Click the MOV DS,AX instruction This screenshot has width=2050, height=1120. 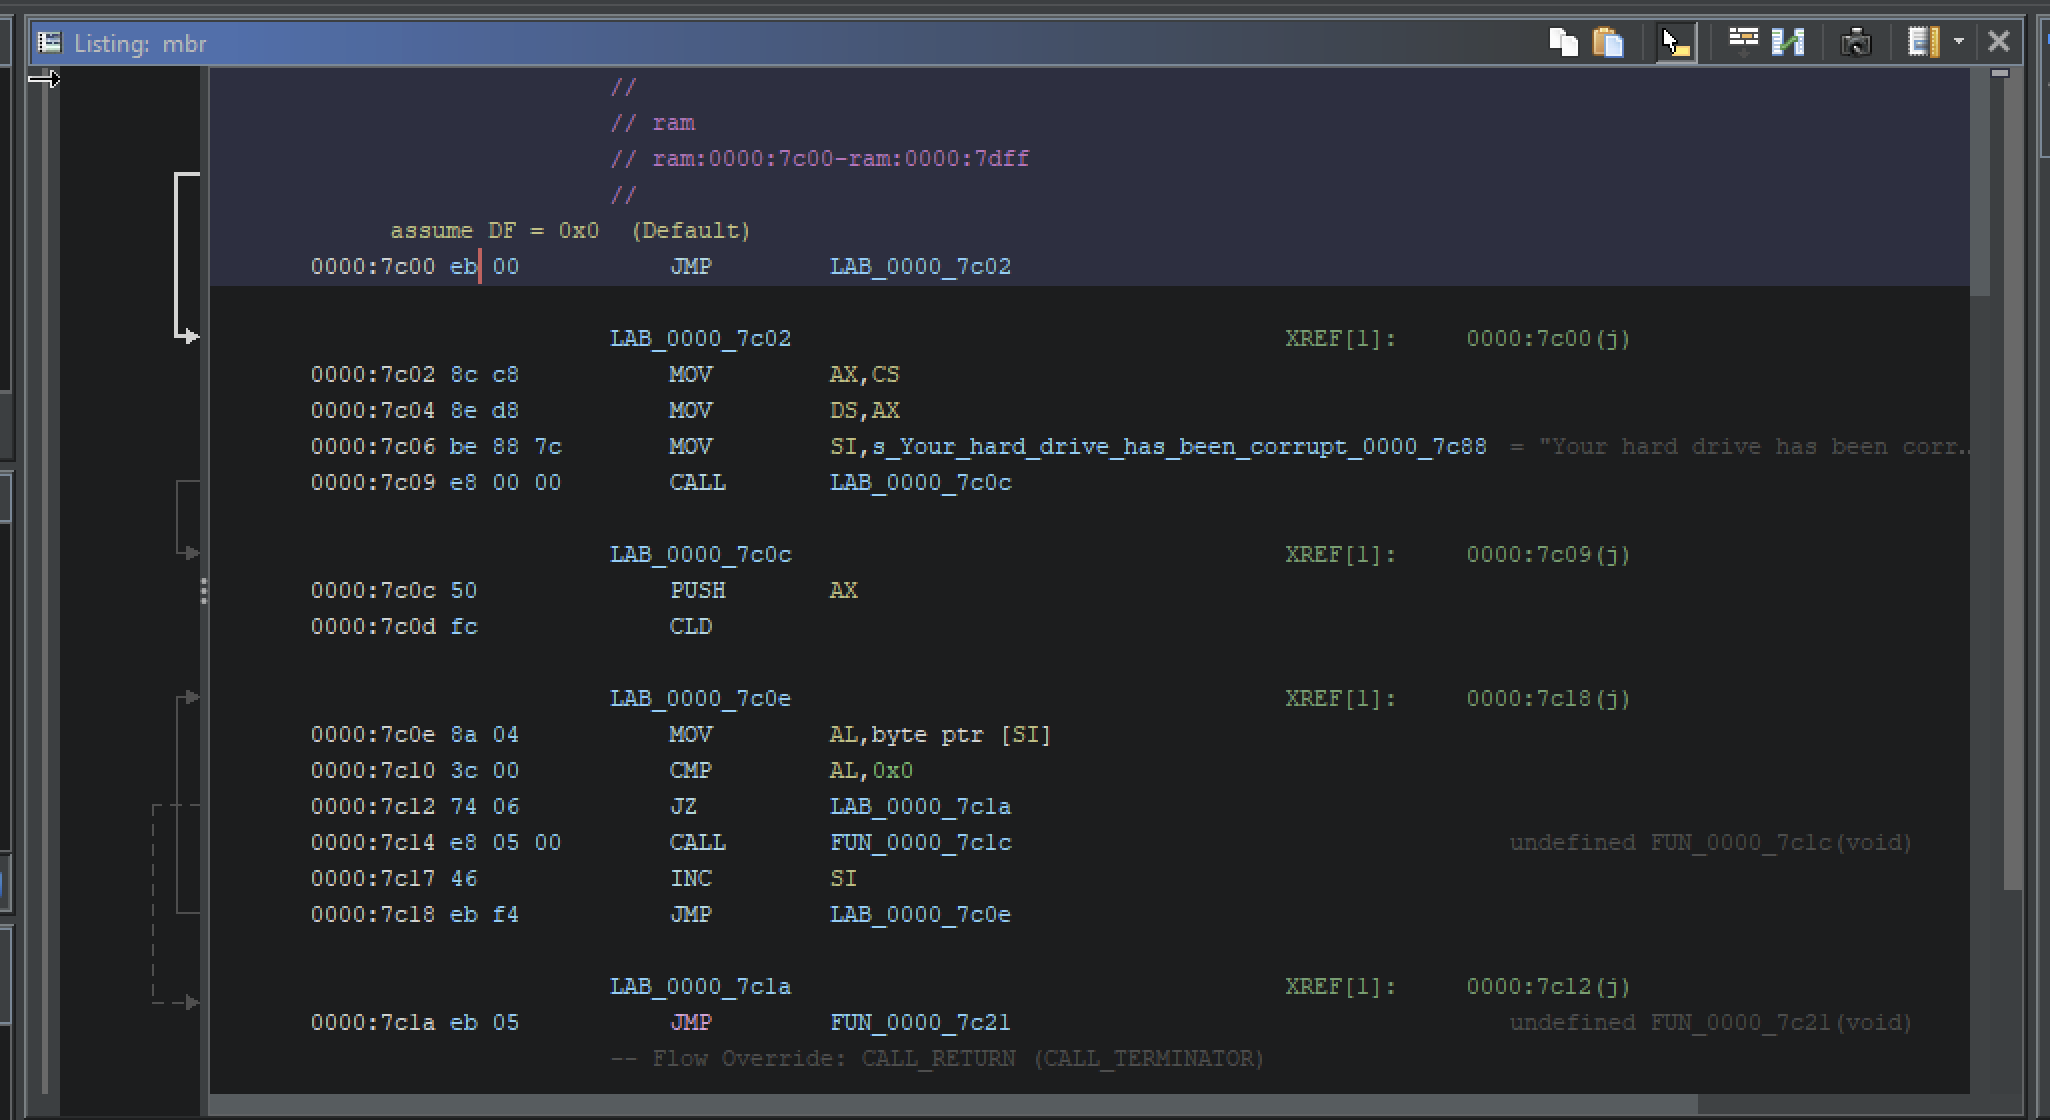784,410
